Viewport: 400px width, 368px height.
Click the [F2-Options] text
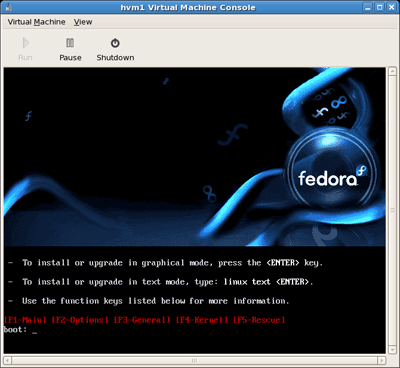pyautogui.click(x=80, y=320)
